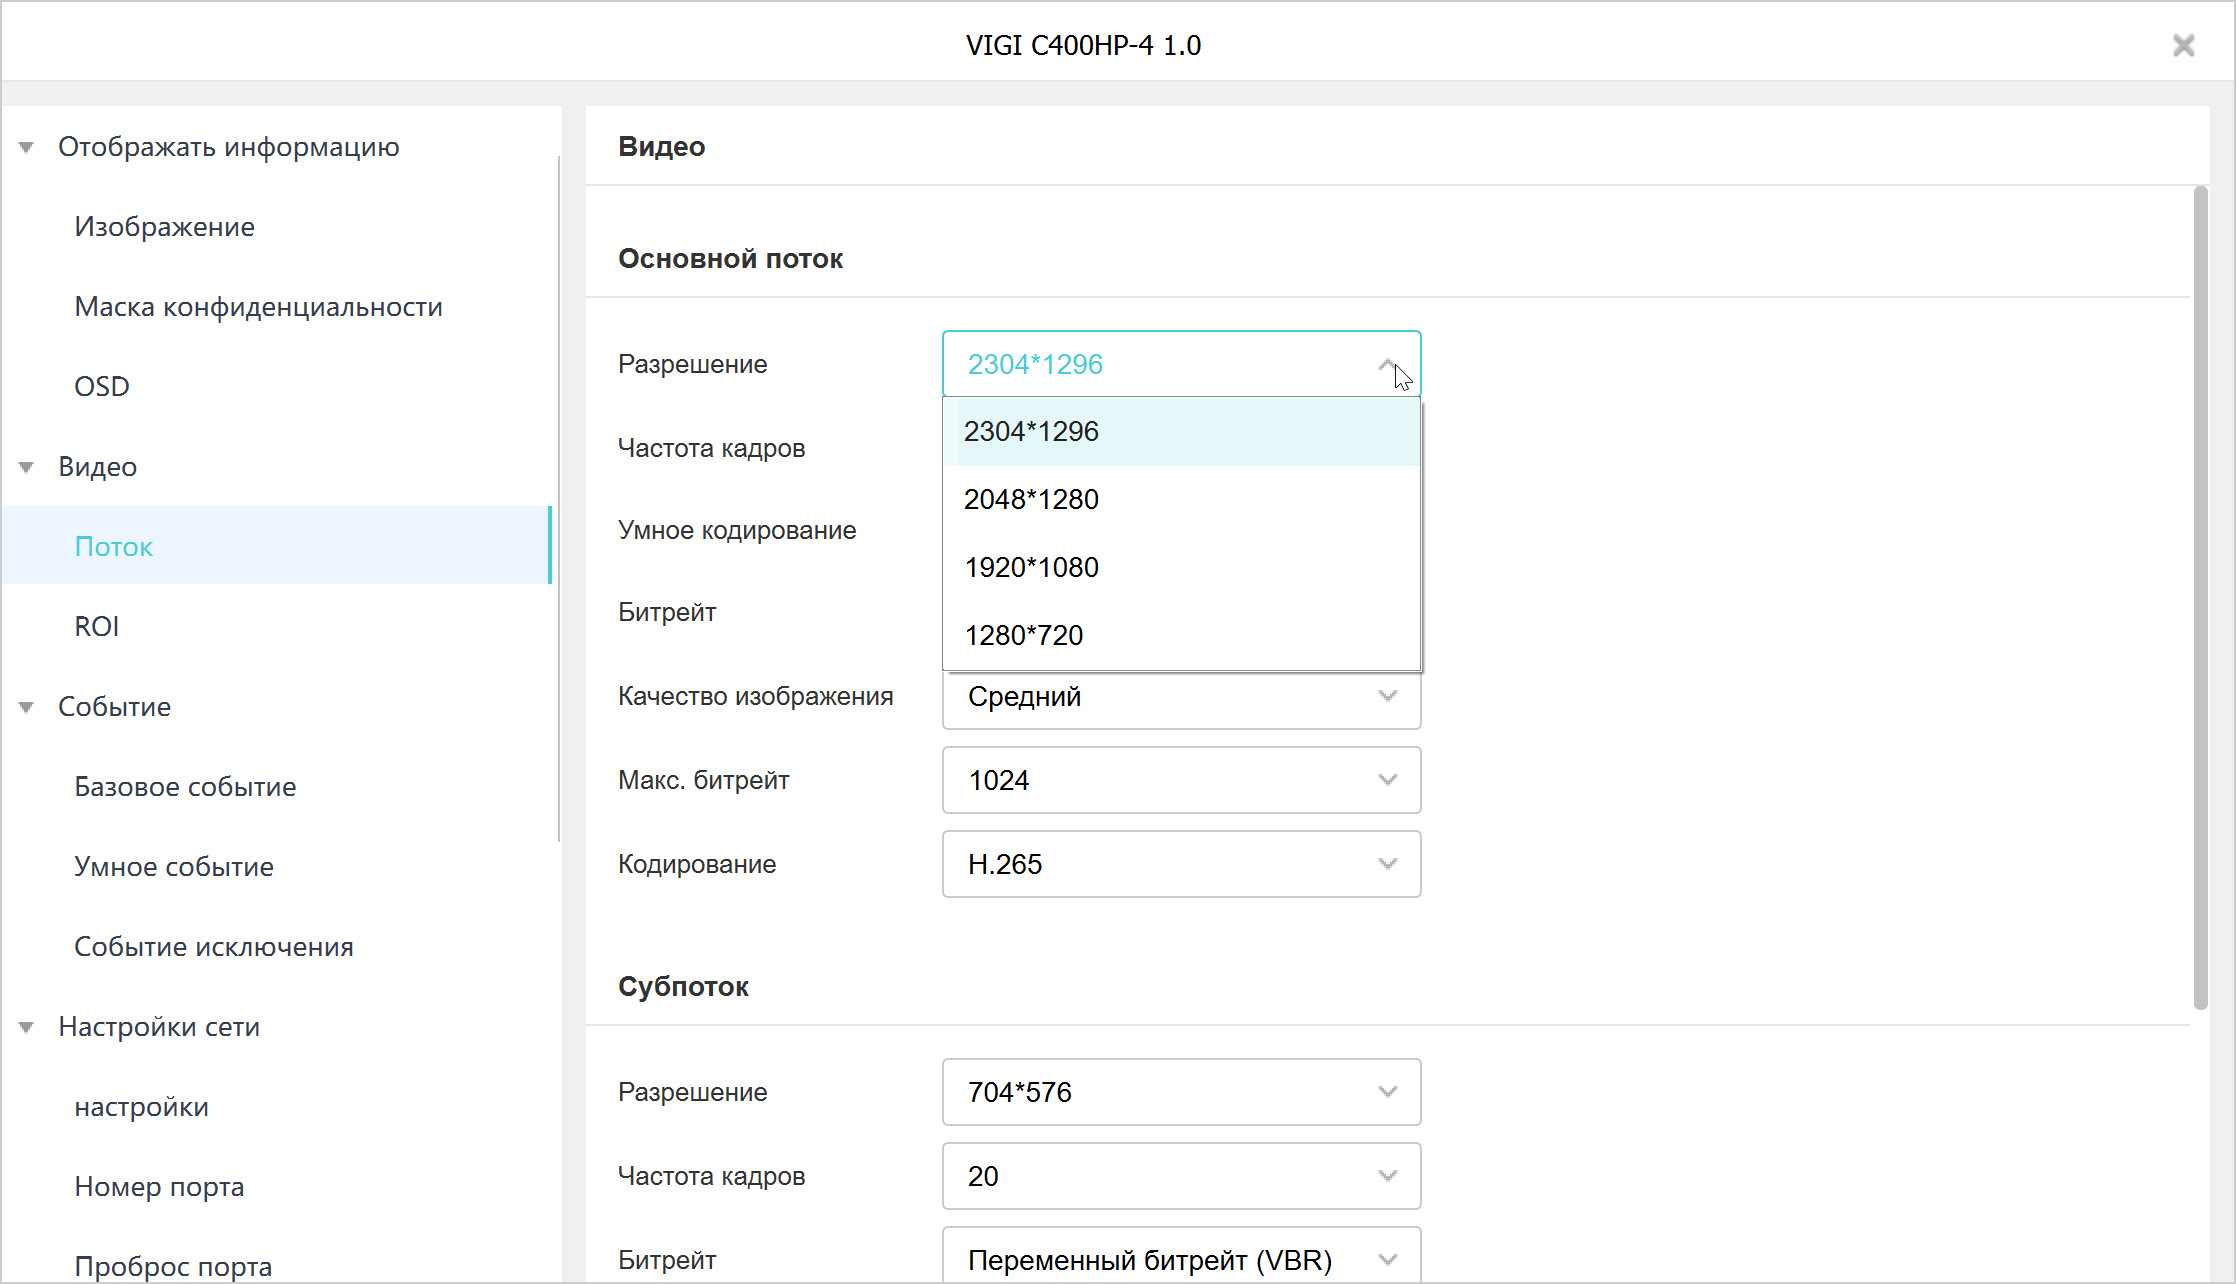Open the Изображение settings page

(x=164, y=227)
